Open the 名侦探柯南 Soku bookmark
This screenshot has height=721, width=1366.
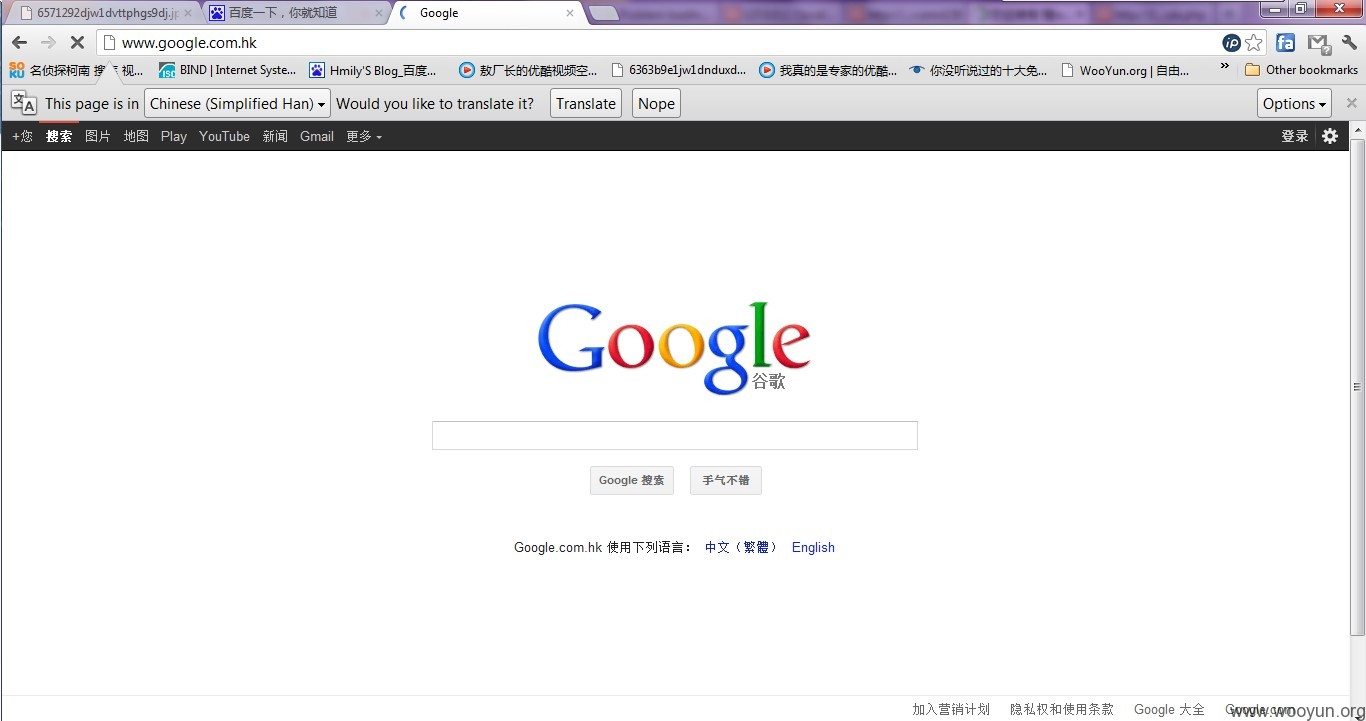click(x=76, y=70)
